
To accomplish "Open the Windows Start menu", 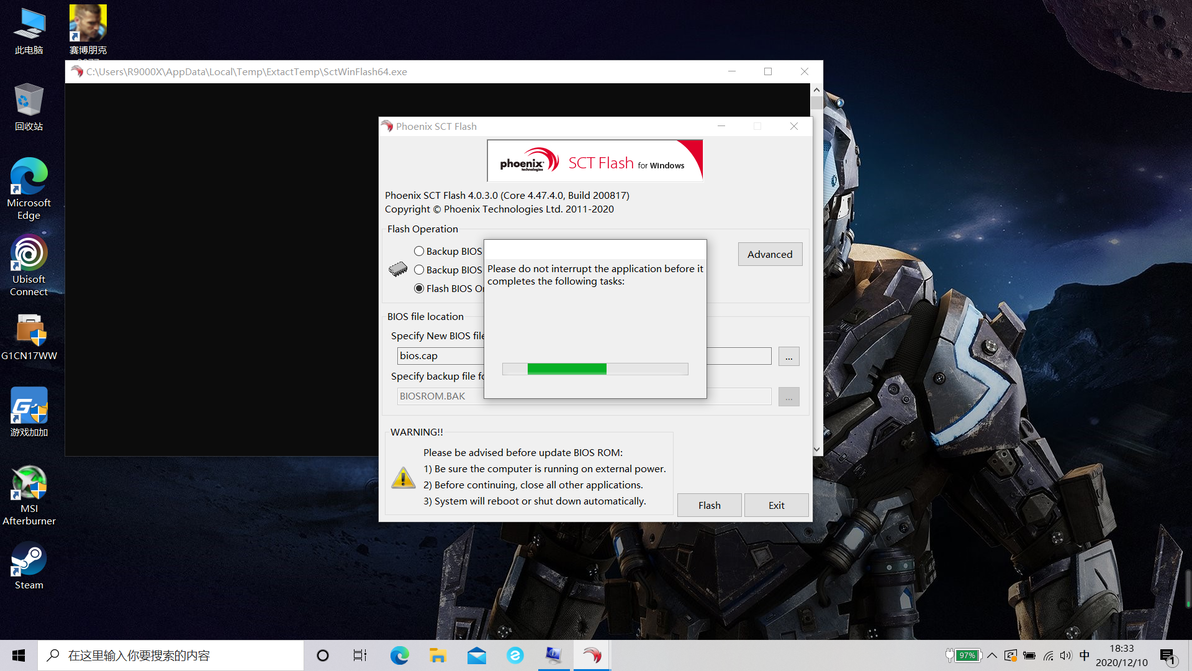I will click(18, 655).
